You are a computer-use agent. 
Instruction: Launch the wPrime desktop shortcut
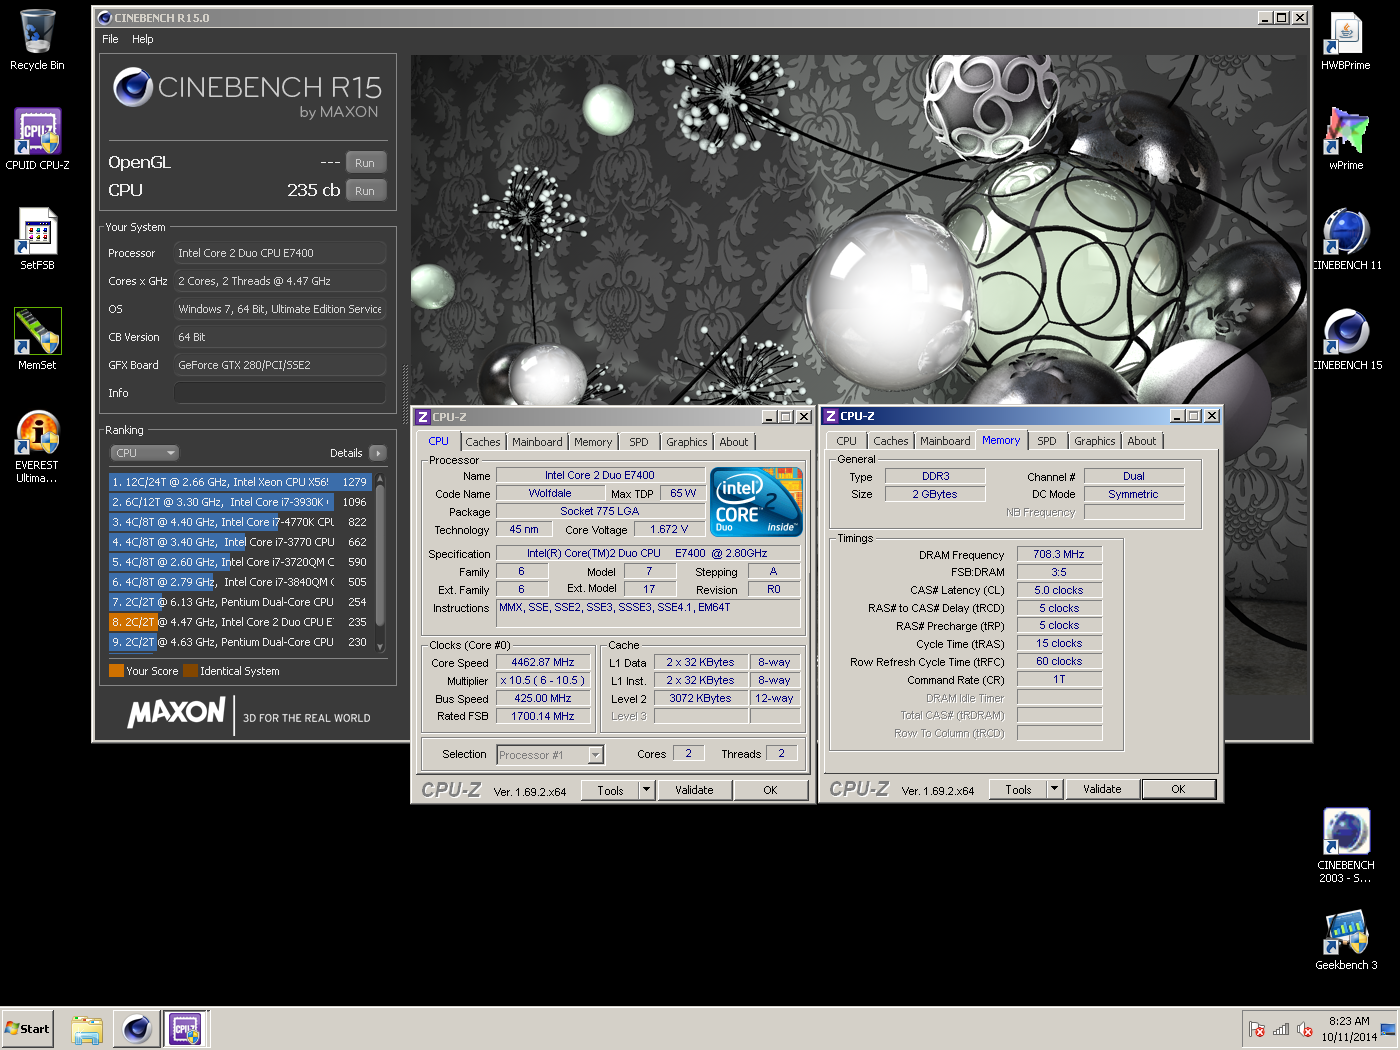pos(1346,140)
